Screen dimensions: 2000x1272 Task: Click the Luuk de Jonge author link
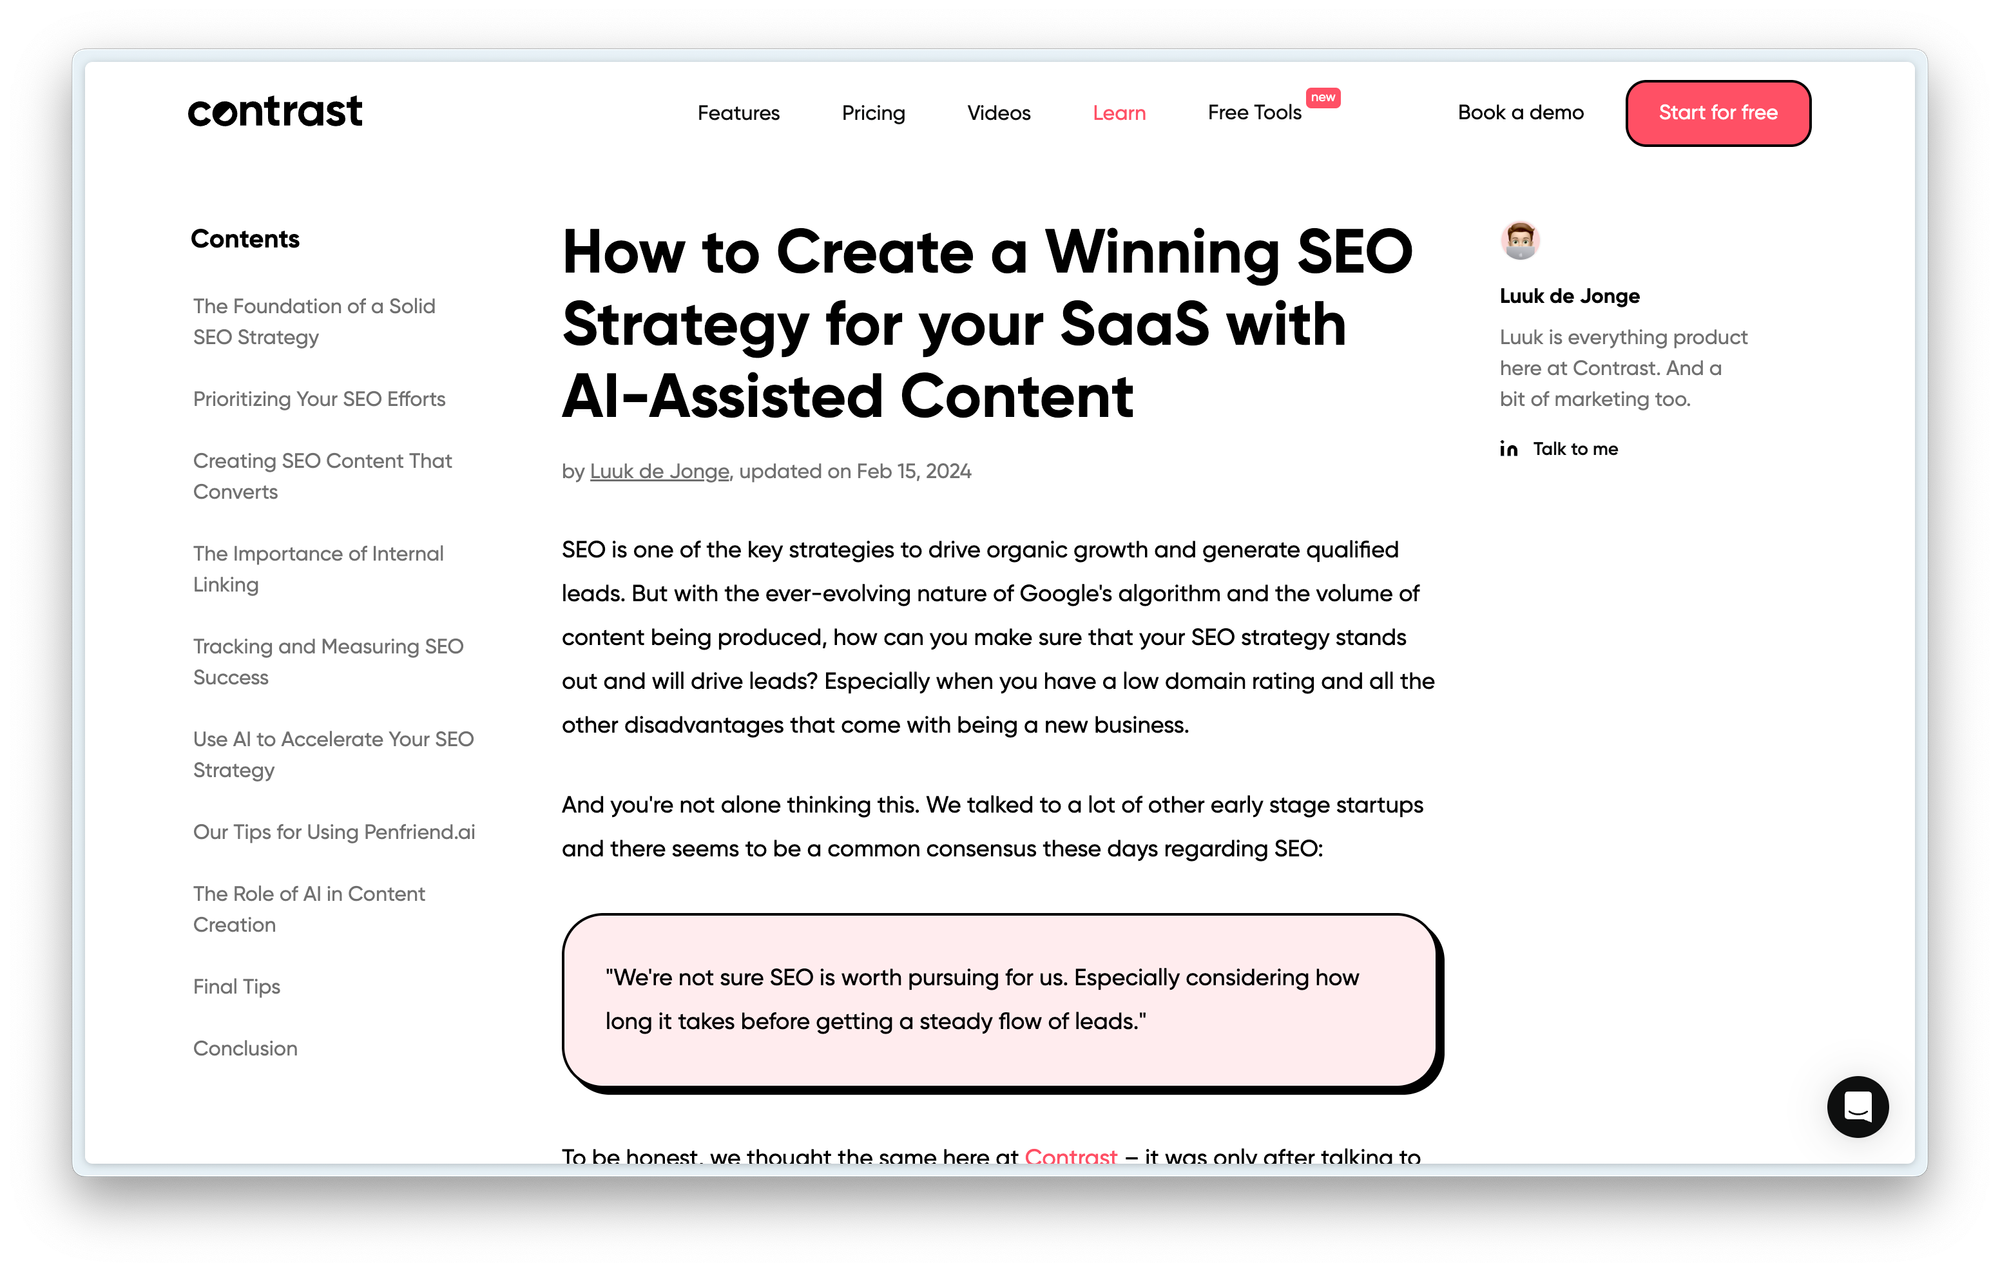[660, 471]
